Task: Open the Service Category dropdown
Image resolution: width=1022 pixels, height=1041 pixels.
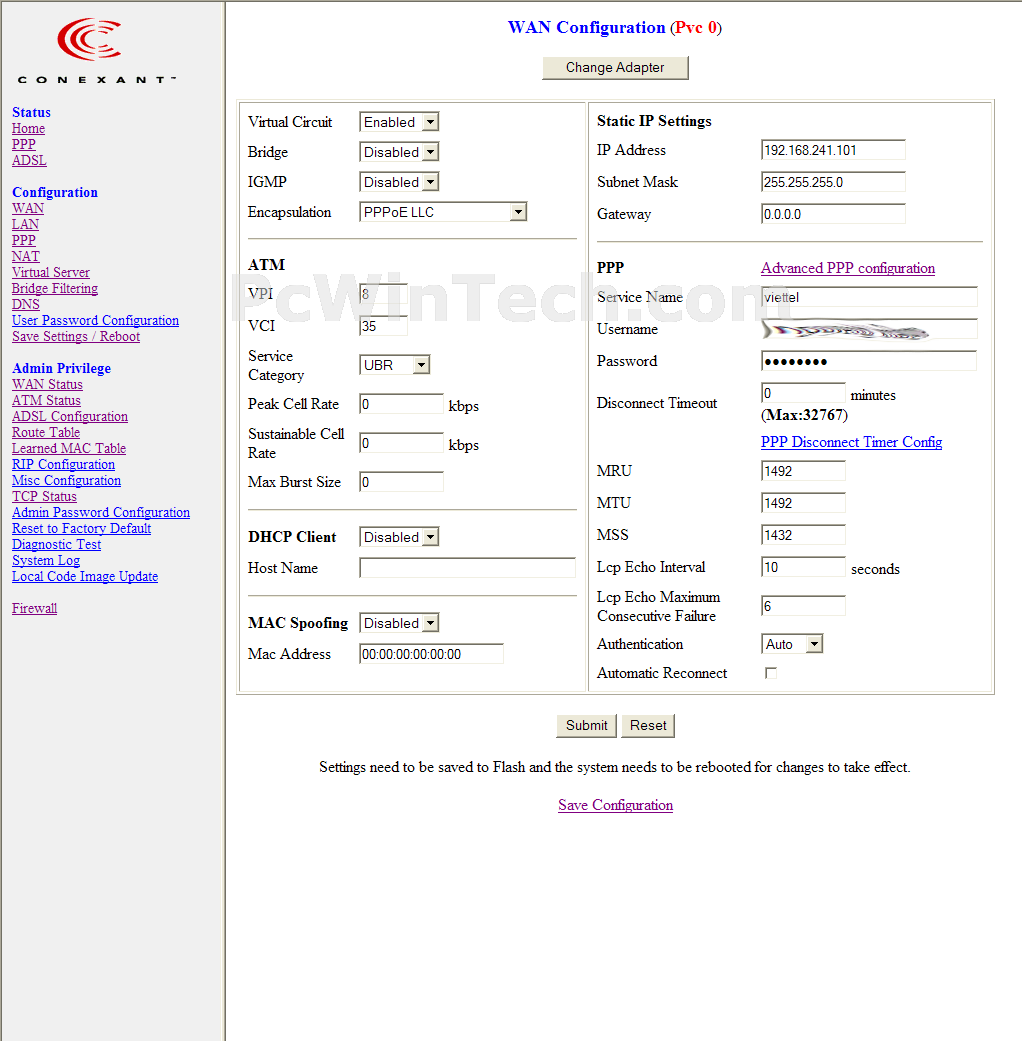Action: [394, 365]
